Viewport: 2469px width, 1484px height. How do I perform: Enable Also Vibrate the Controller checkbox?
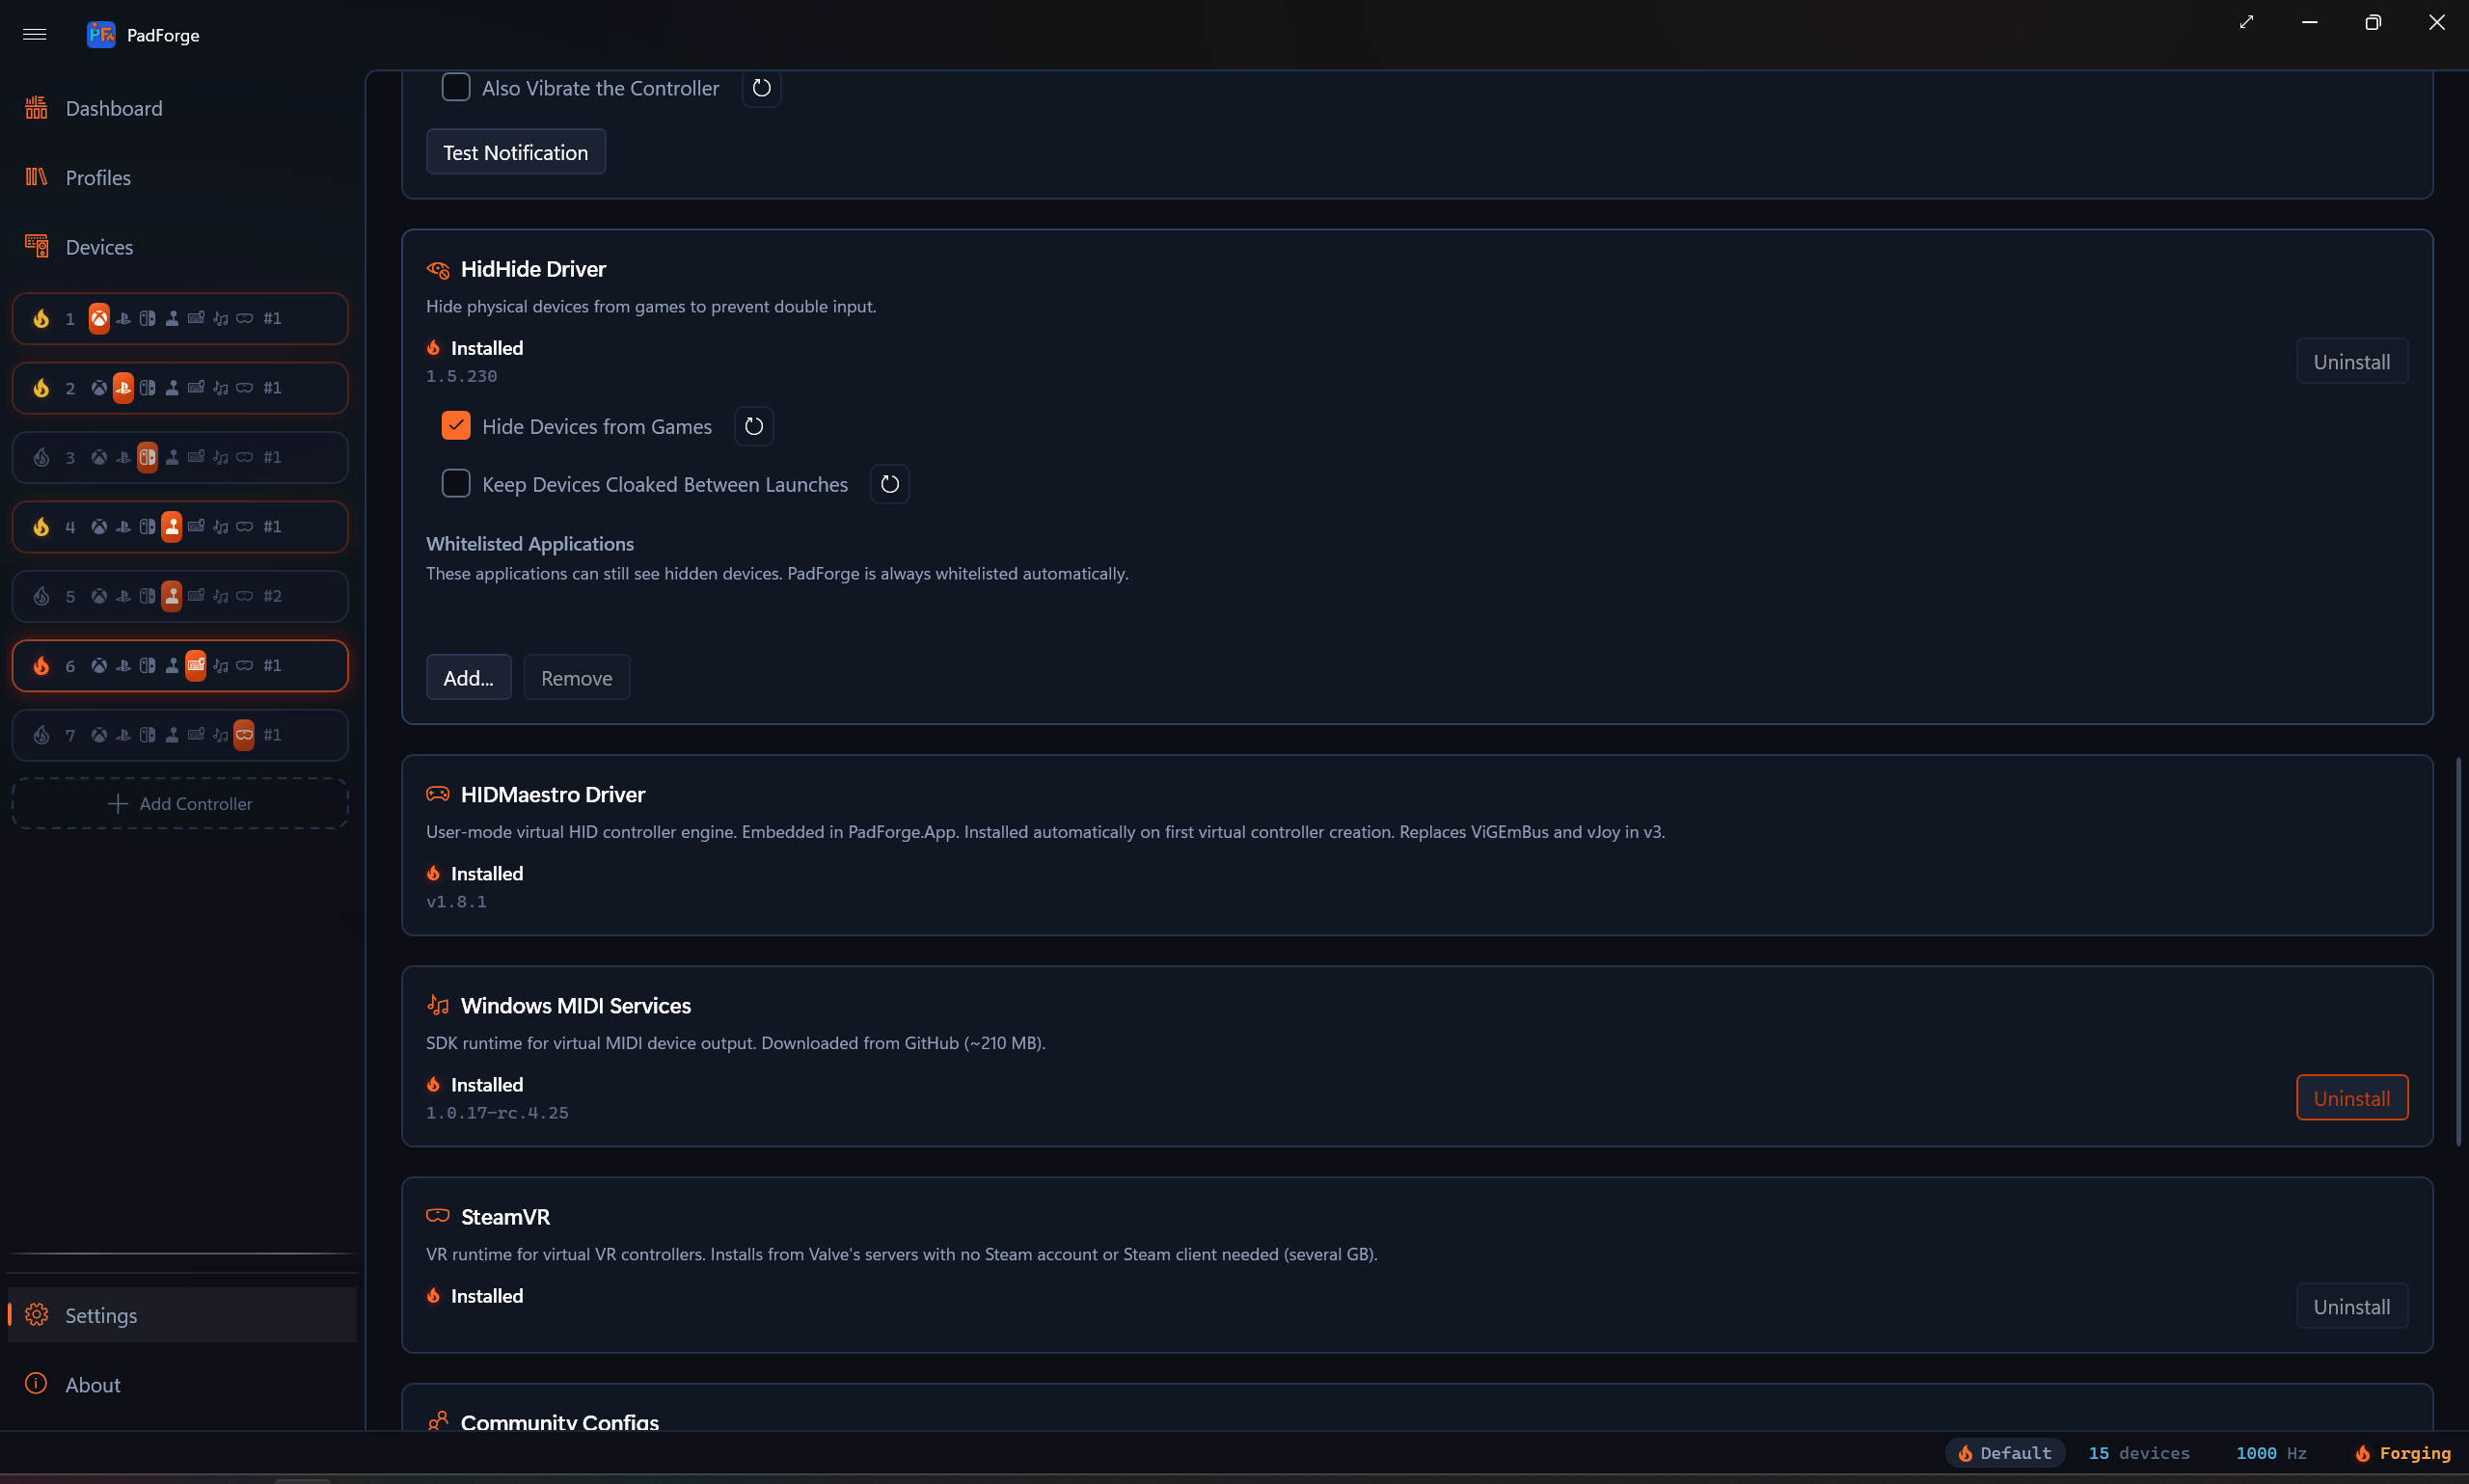tap(456, 88)
